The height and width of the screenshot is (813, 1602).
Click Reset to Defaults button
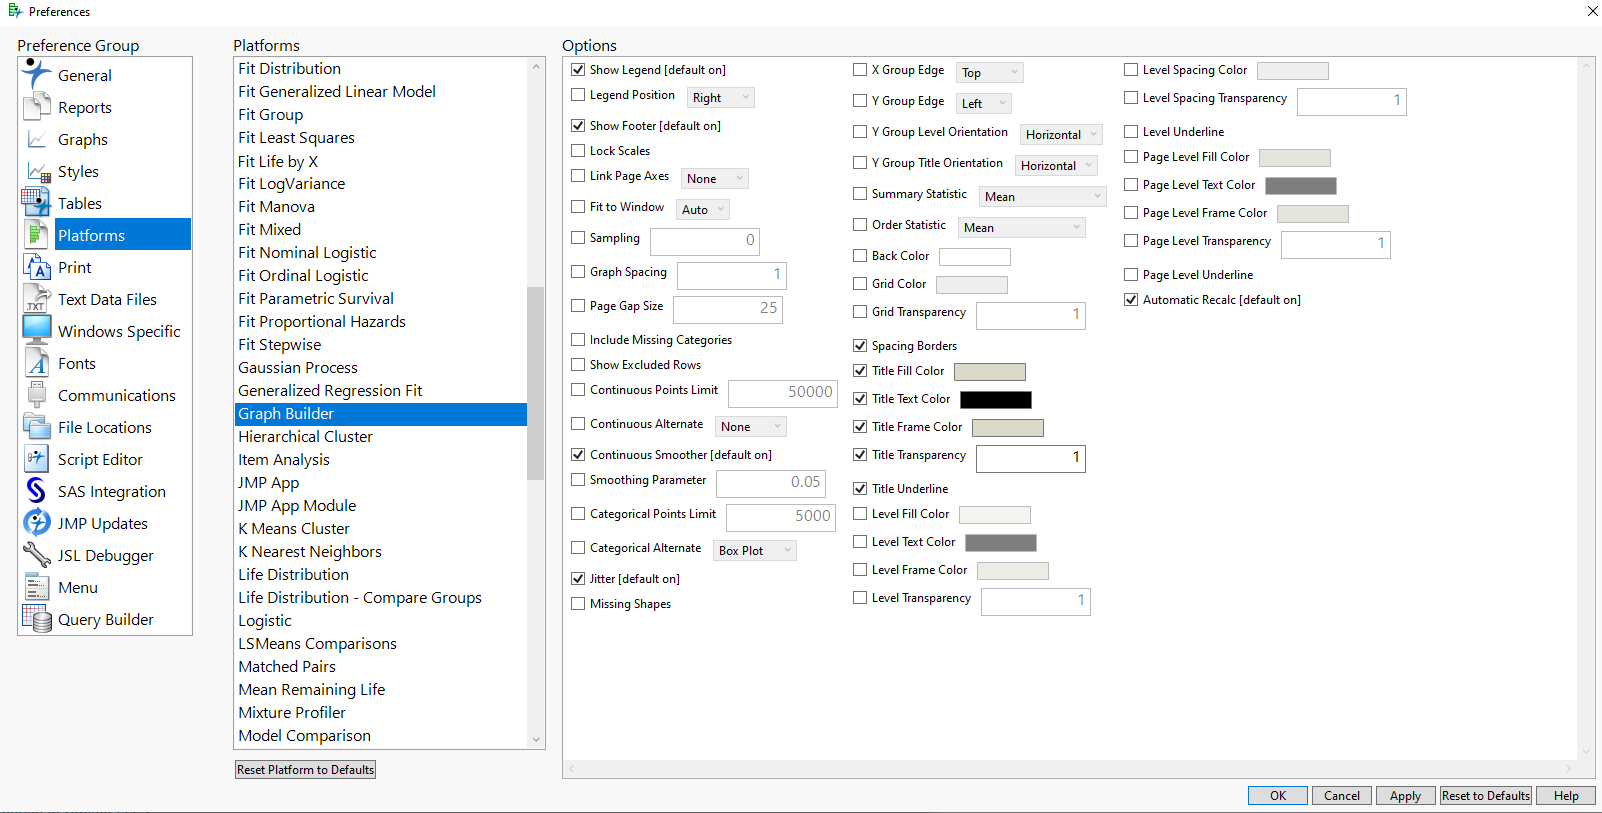[x=1485, y=796]
